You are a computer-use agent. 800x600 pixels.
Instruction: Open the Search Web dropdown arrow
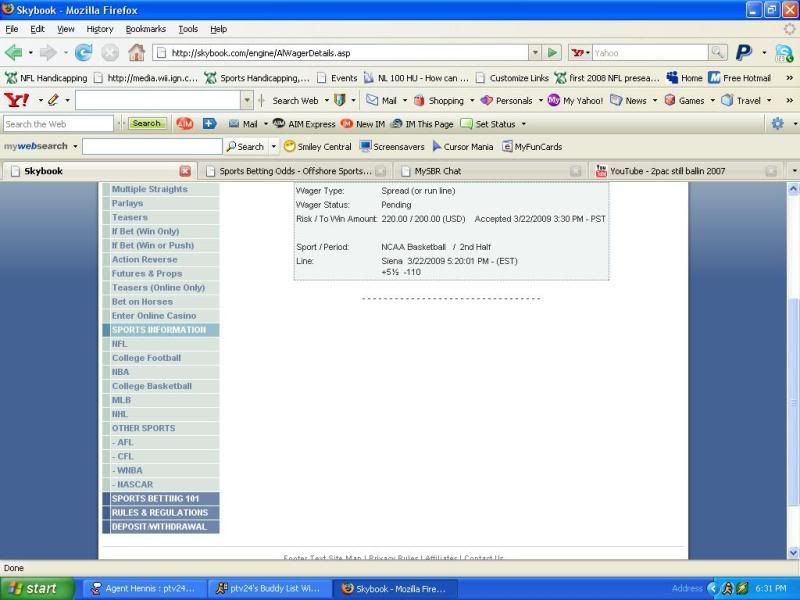point(327,101)
